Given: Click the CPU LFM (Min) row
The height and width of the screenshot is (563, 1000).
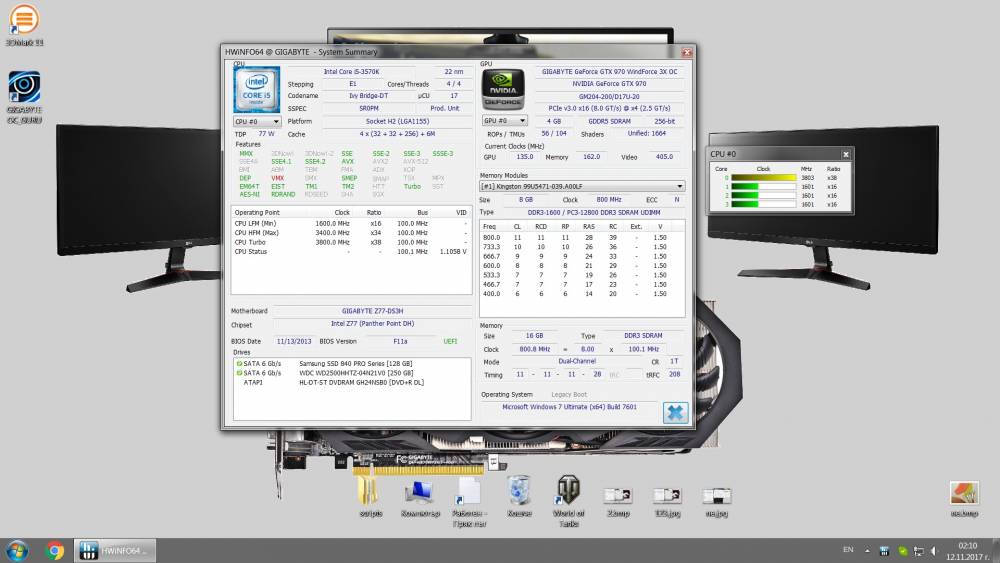Looking at the screenshot, I should click(351, 224).
